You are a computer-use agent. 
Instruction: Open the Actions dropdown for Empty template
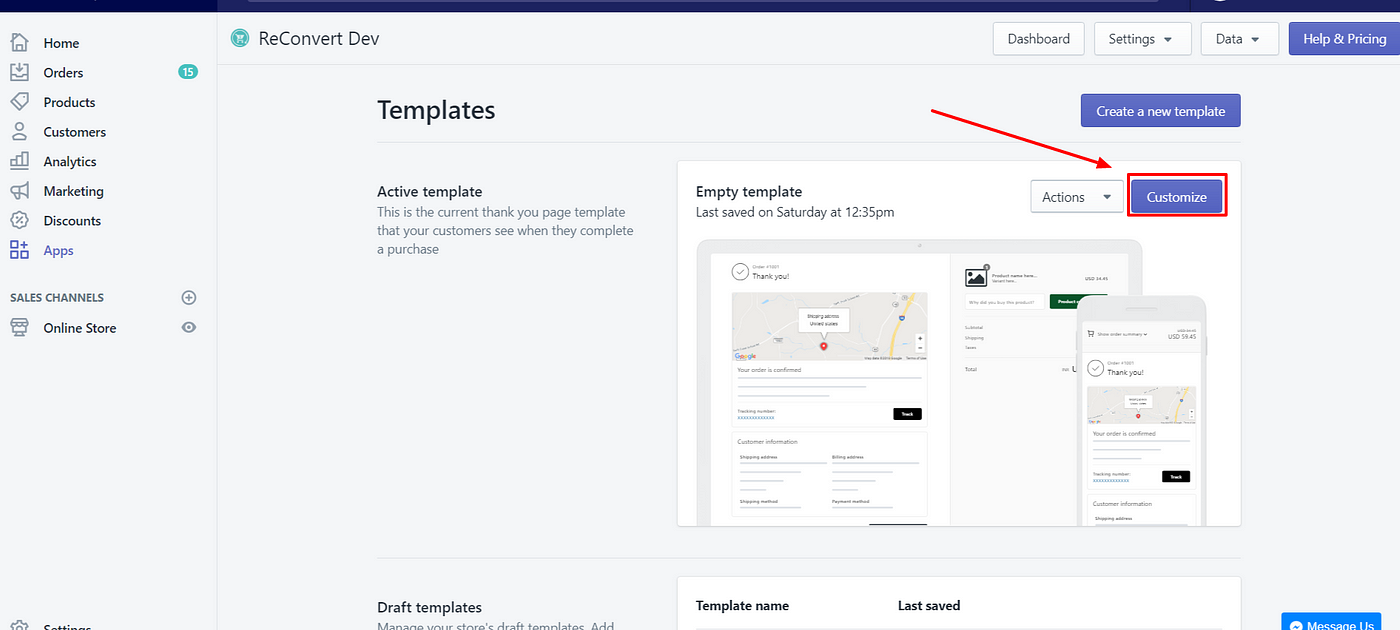click(x=1076, y=197)
